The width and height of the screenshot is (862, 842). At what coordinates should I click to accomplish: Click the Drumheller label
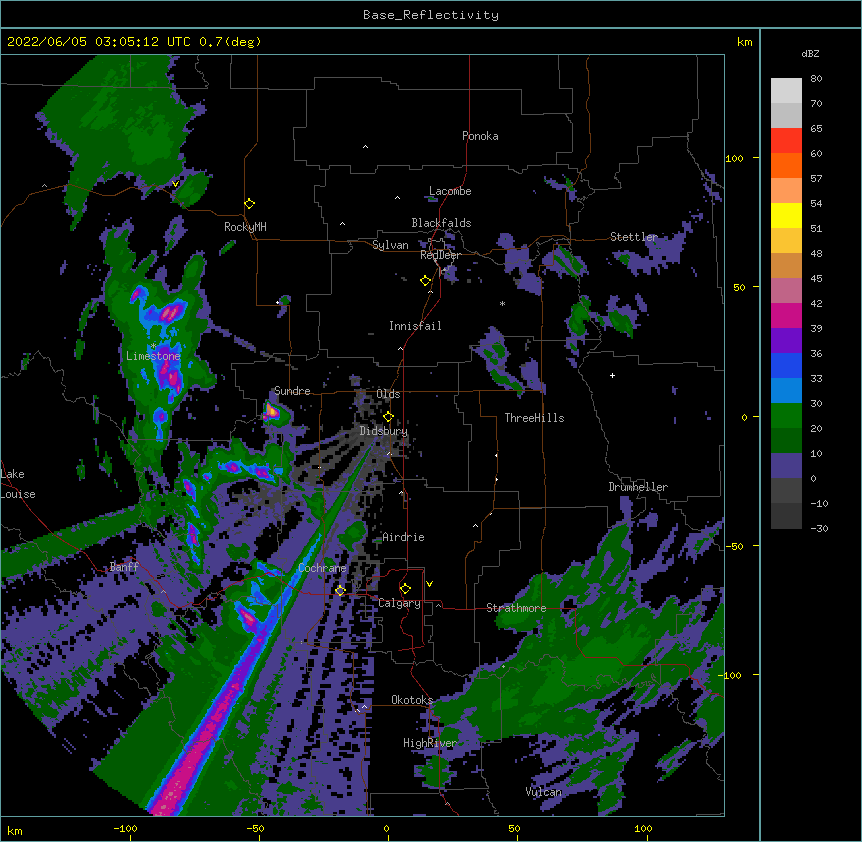pyautogui.click(x=638, y=487)
